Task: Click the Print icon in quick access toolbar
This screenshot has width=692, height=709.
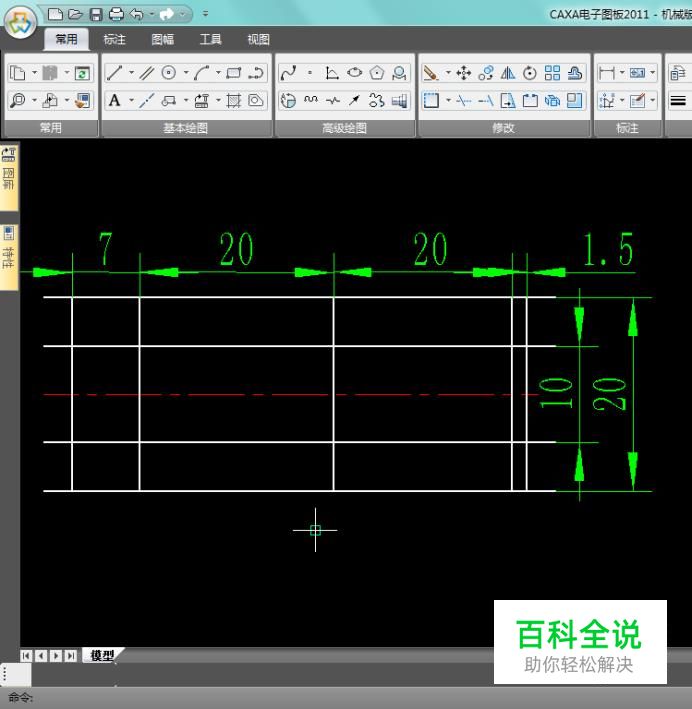Action: pos(115,14)
